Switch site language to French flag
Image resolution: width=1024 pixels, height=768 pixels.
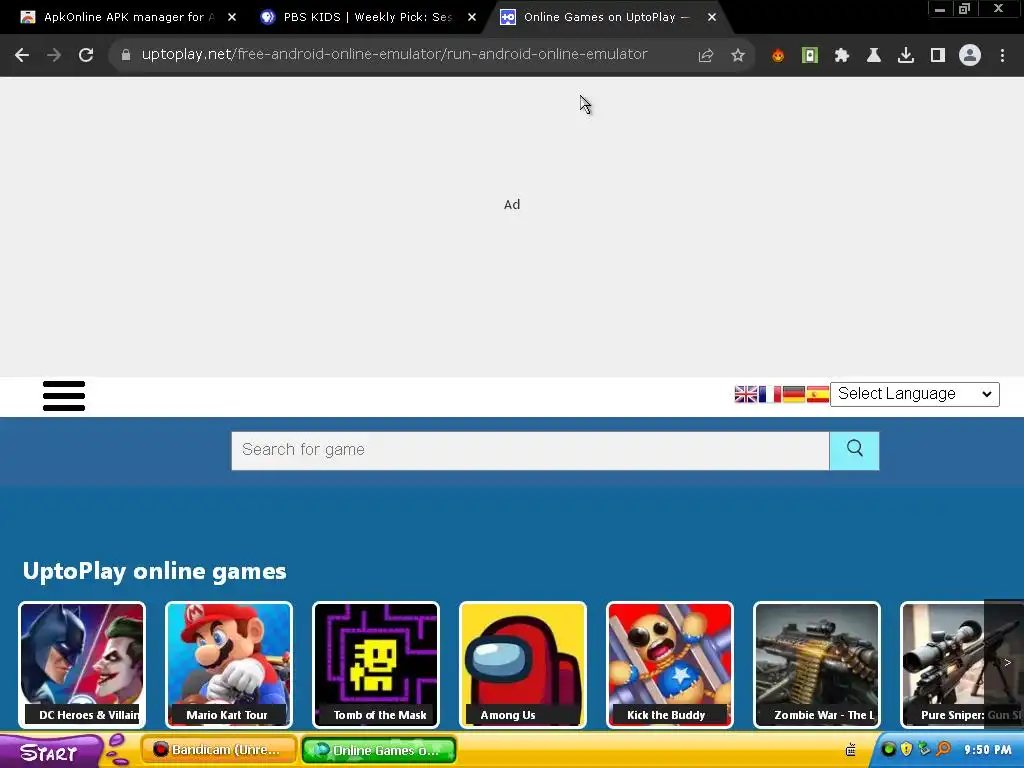pyautogui.click(x=769, y=394)
